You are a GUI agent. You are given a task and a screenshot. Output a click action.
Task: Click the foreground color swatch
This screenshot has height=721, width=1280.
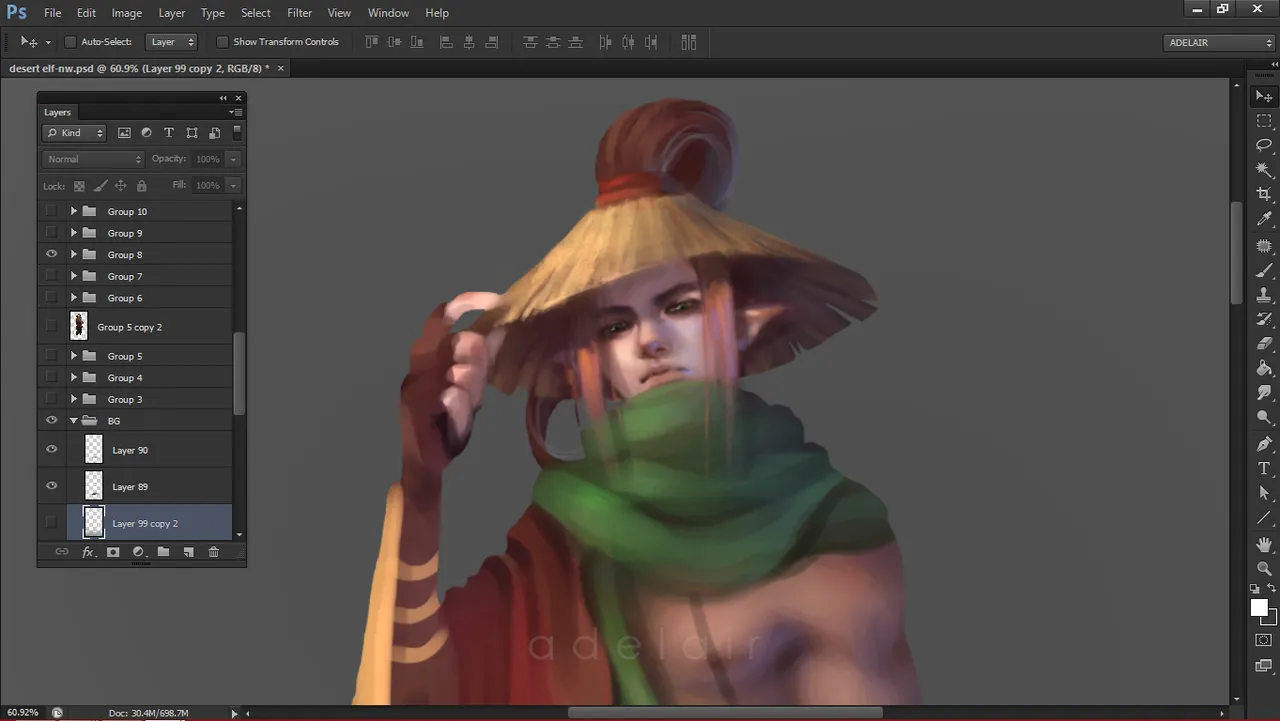click(x=1259, y=607)
